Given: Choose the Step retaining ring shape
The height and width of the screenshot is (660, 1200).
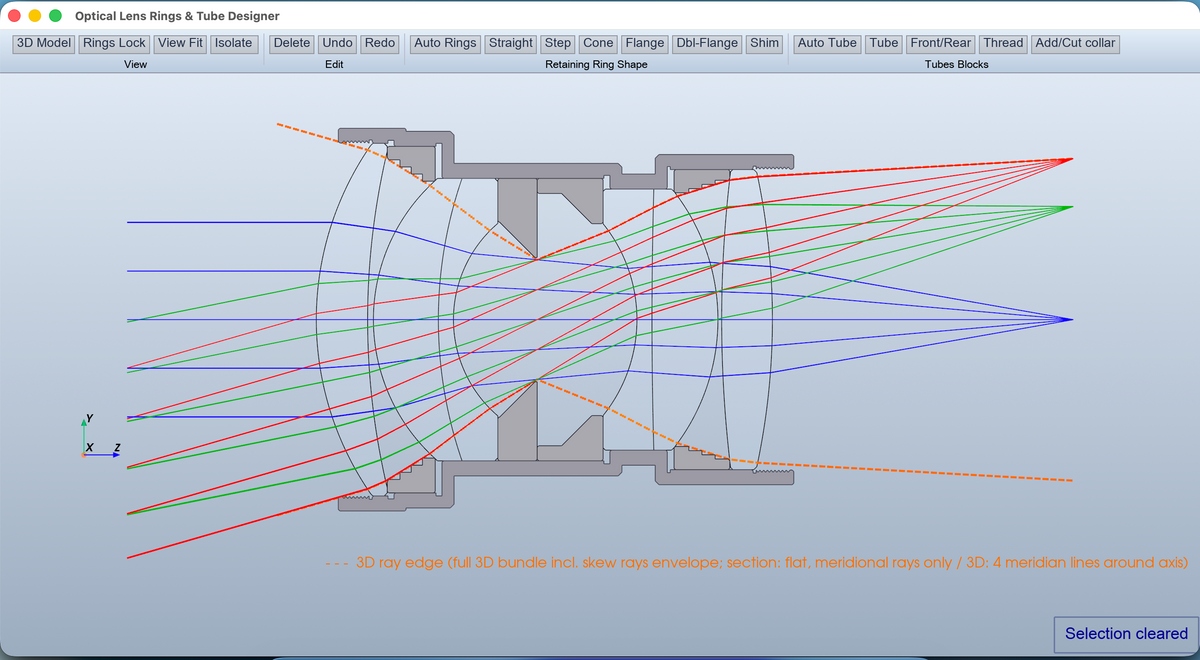Looking at the screenshot, I should click(x=558, y=43).
